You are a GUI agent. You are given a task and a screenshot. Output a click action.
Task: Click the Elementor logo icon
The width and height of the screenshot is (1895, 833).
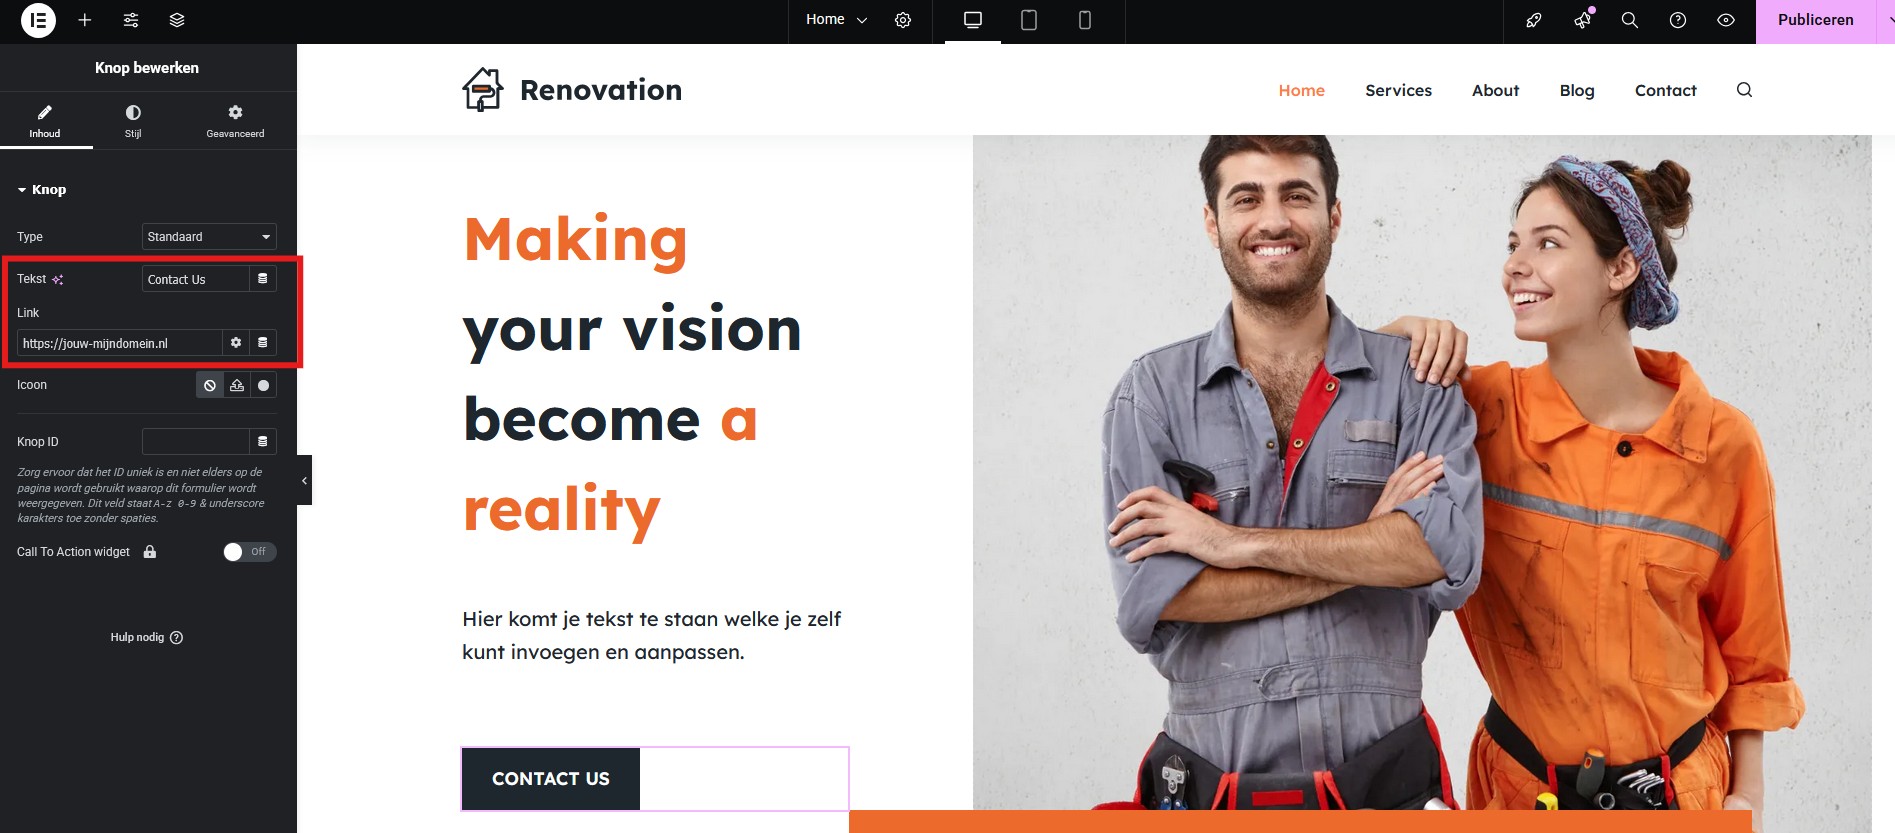tap(38, 20)
